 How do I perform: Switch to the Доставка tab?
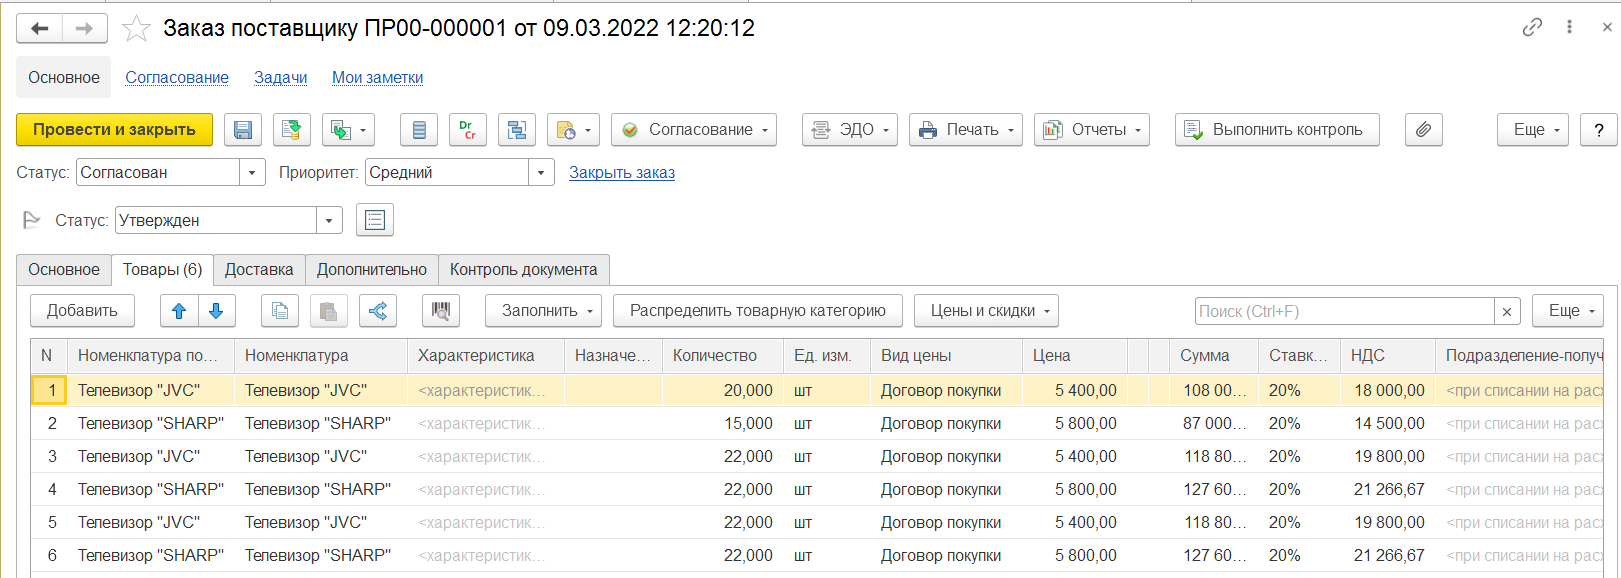(x=259, y=270)
